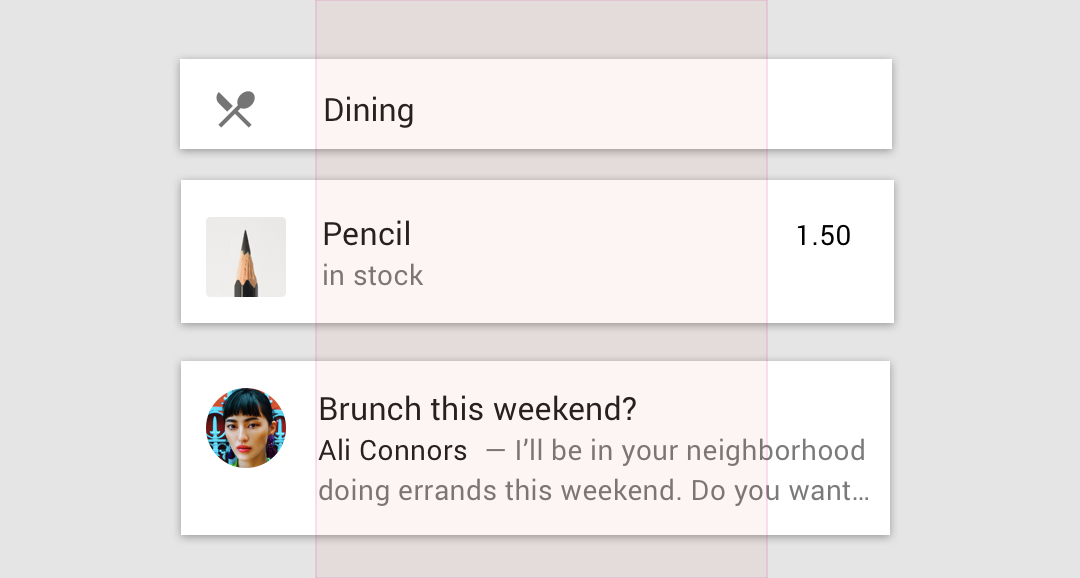Click the "in stock" status text

point(373,276)
